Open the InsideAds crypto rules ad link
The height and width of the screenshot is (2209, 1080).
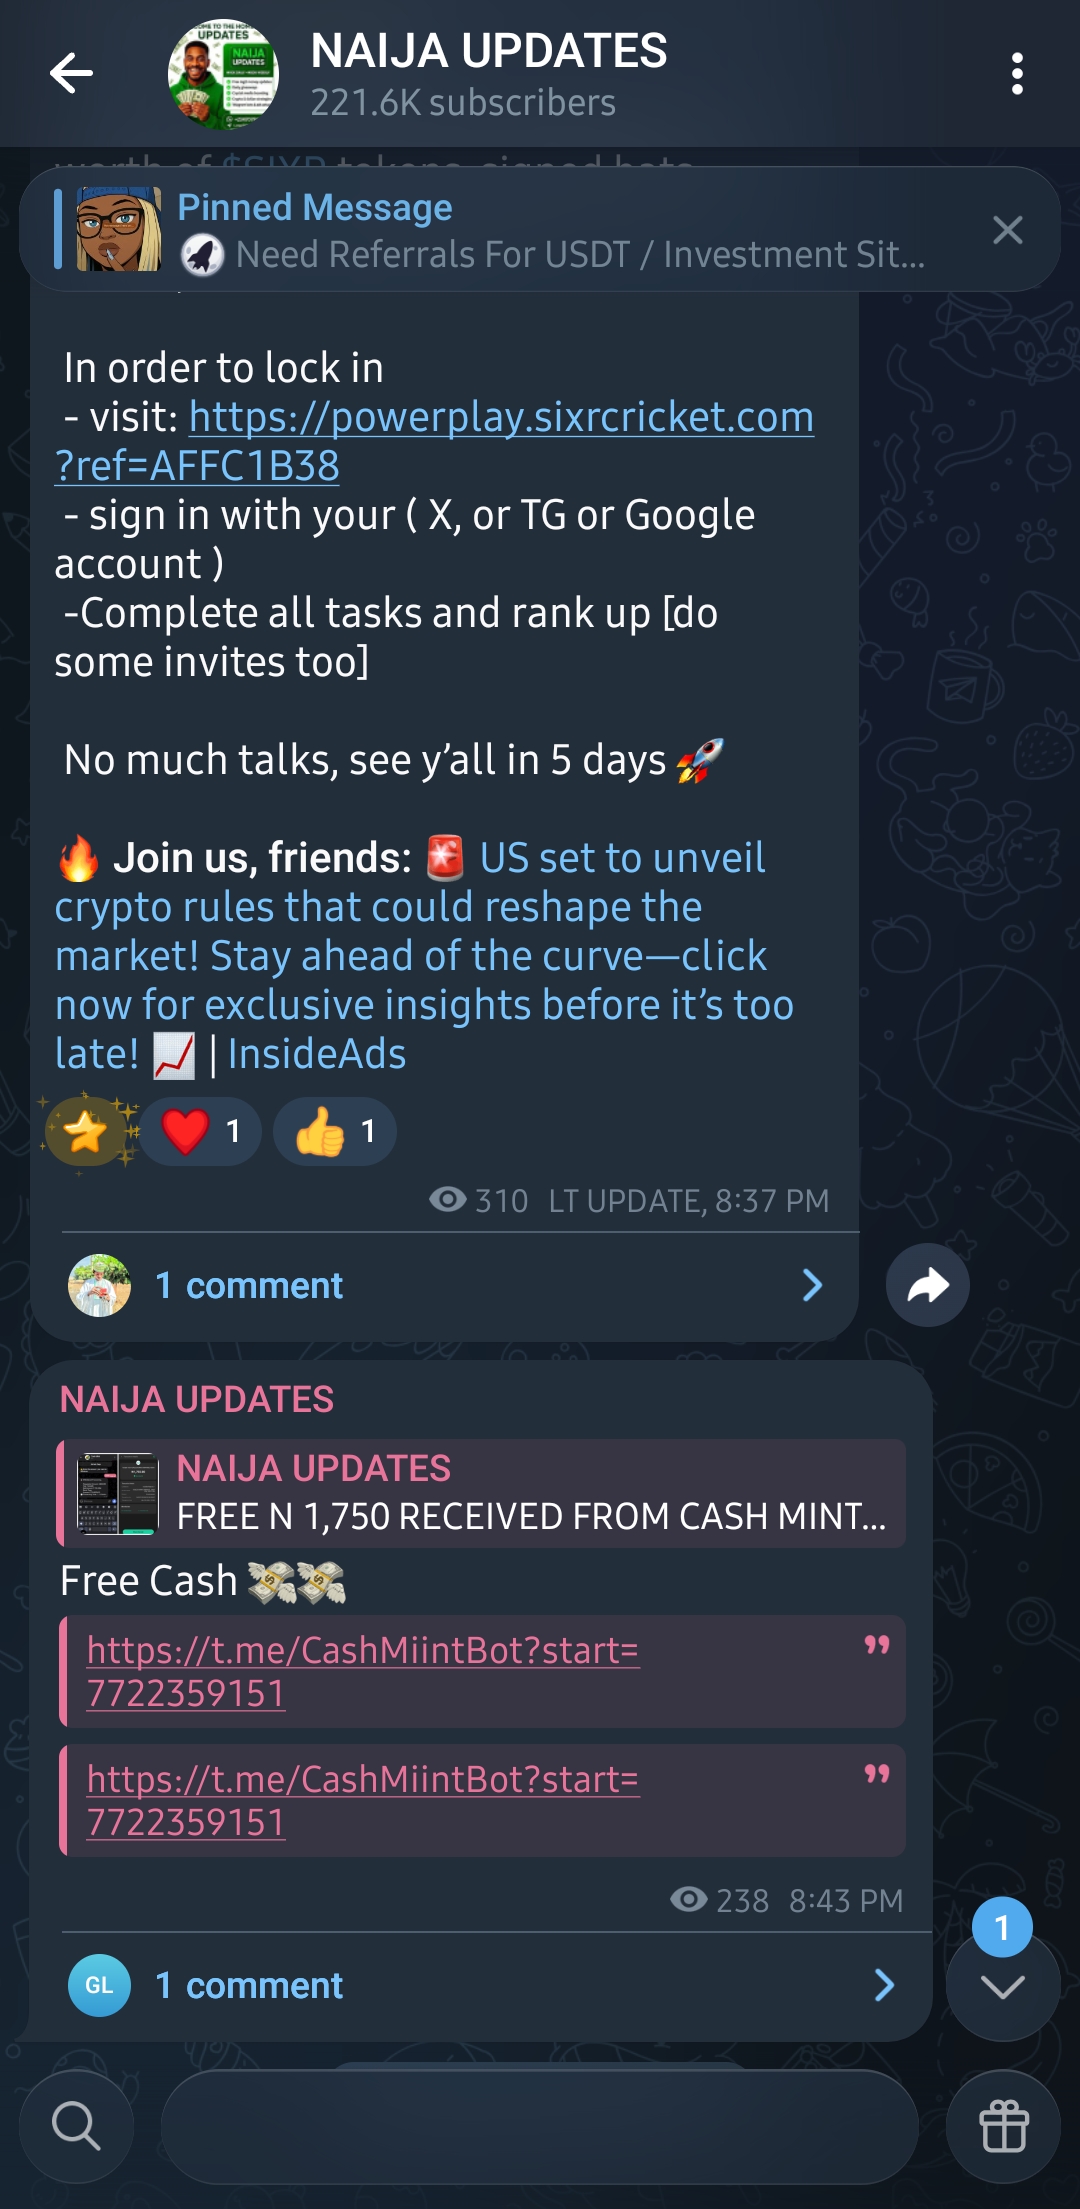pyautogui.click(x=425, y=955)
